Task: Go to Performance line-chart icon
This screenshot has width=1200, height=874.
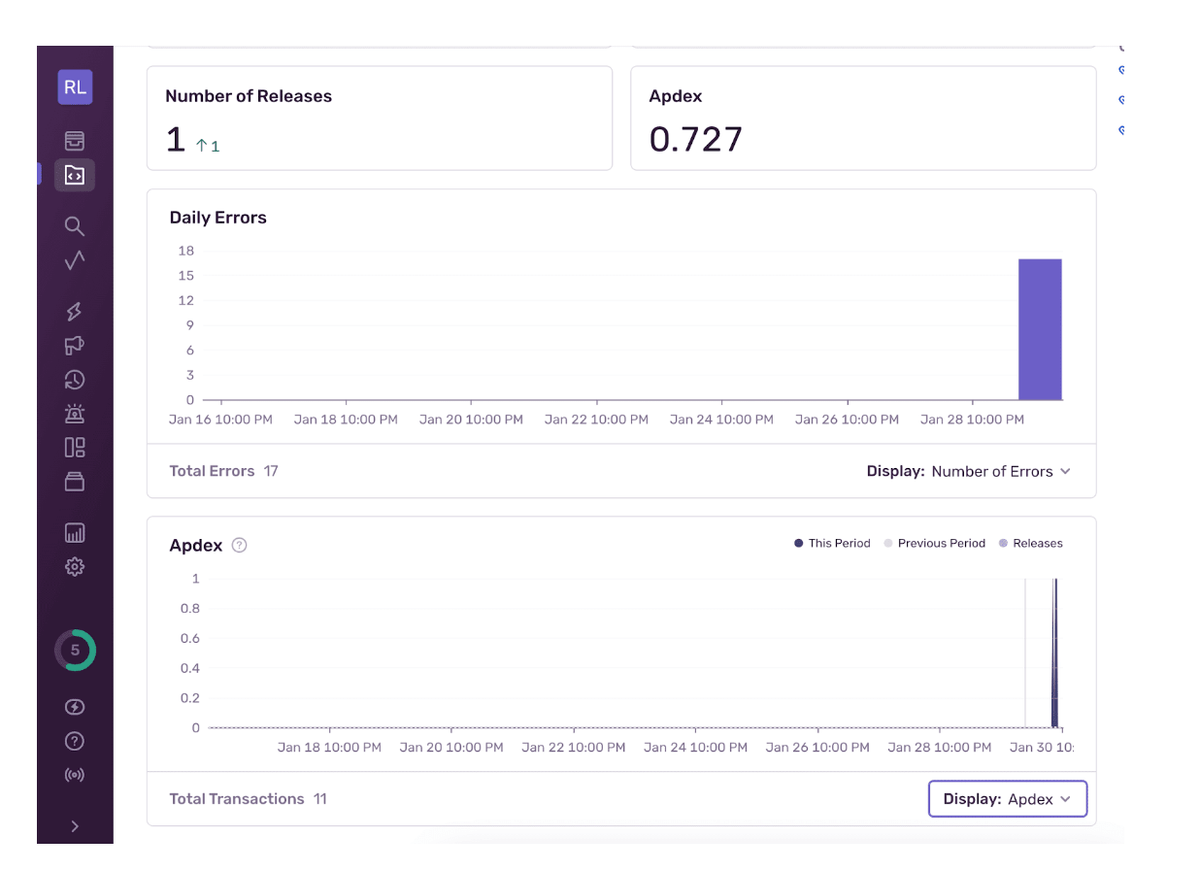Action: click(75, 261)
